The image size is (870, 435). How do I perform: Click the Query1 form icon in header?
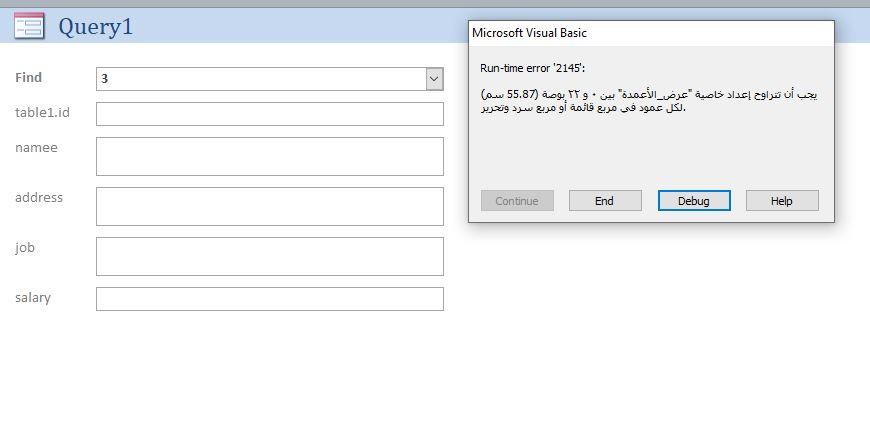tap(29, 26)
